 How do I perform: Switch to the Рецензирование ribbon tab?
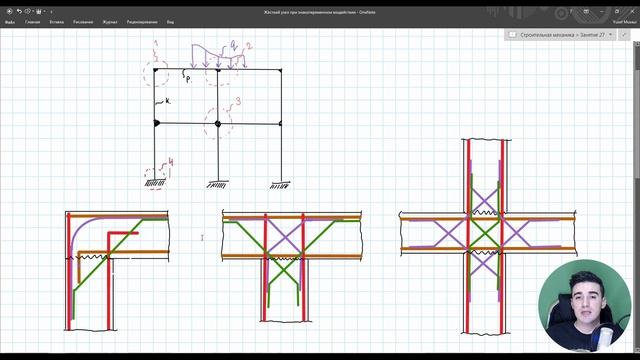[142, 22]
